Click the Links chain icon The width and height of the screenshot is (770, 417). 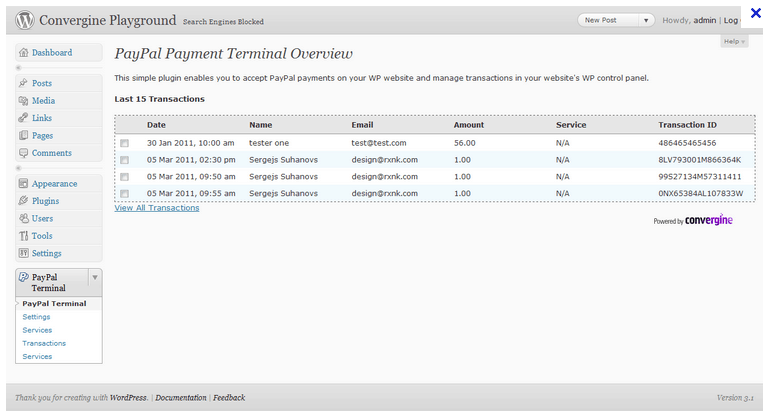coord(23,118)
